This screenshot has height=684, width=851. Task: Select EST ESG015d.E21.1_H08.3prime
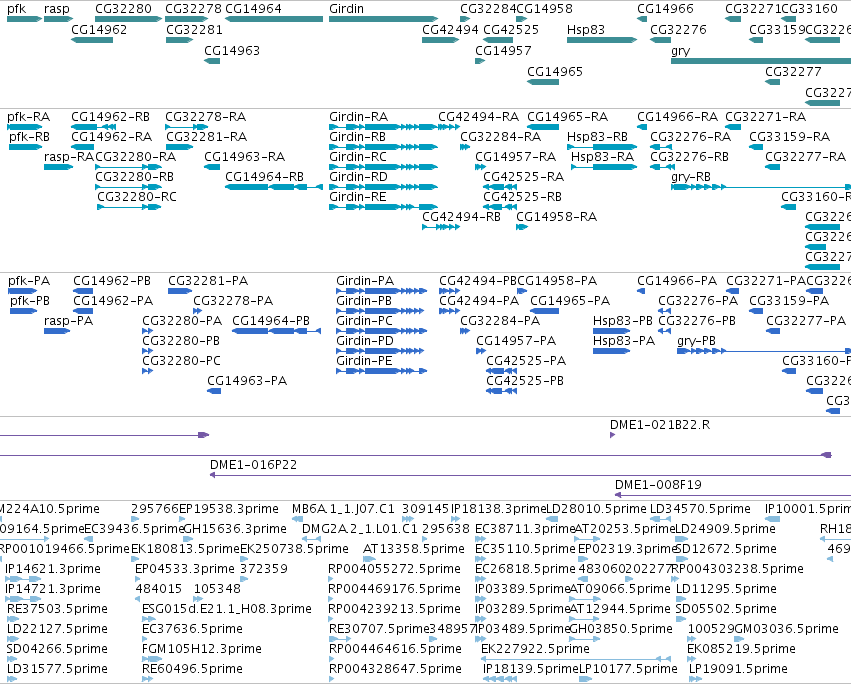[x=227, y=609]
